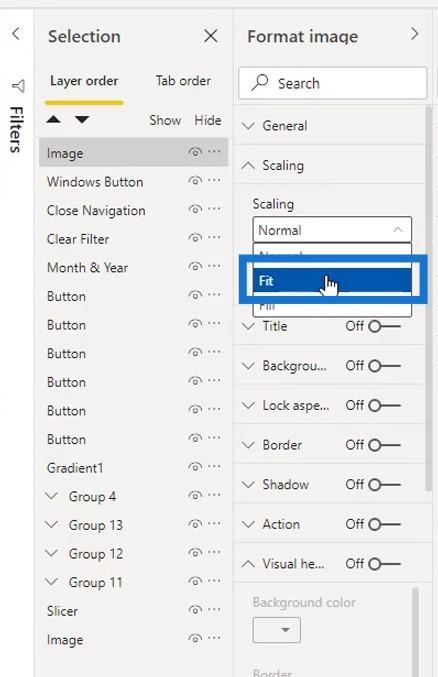Close the Selection pane
This screenshot has height=677, width=438.
[x=211, y=36]
